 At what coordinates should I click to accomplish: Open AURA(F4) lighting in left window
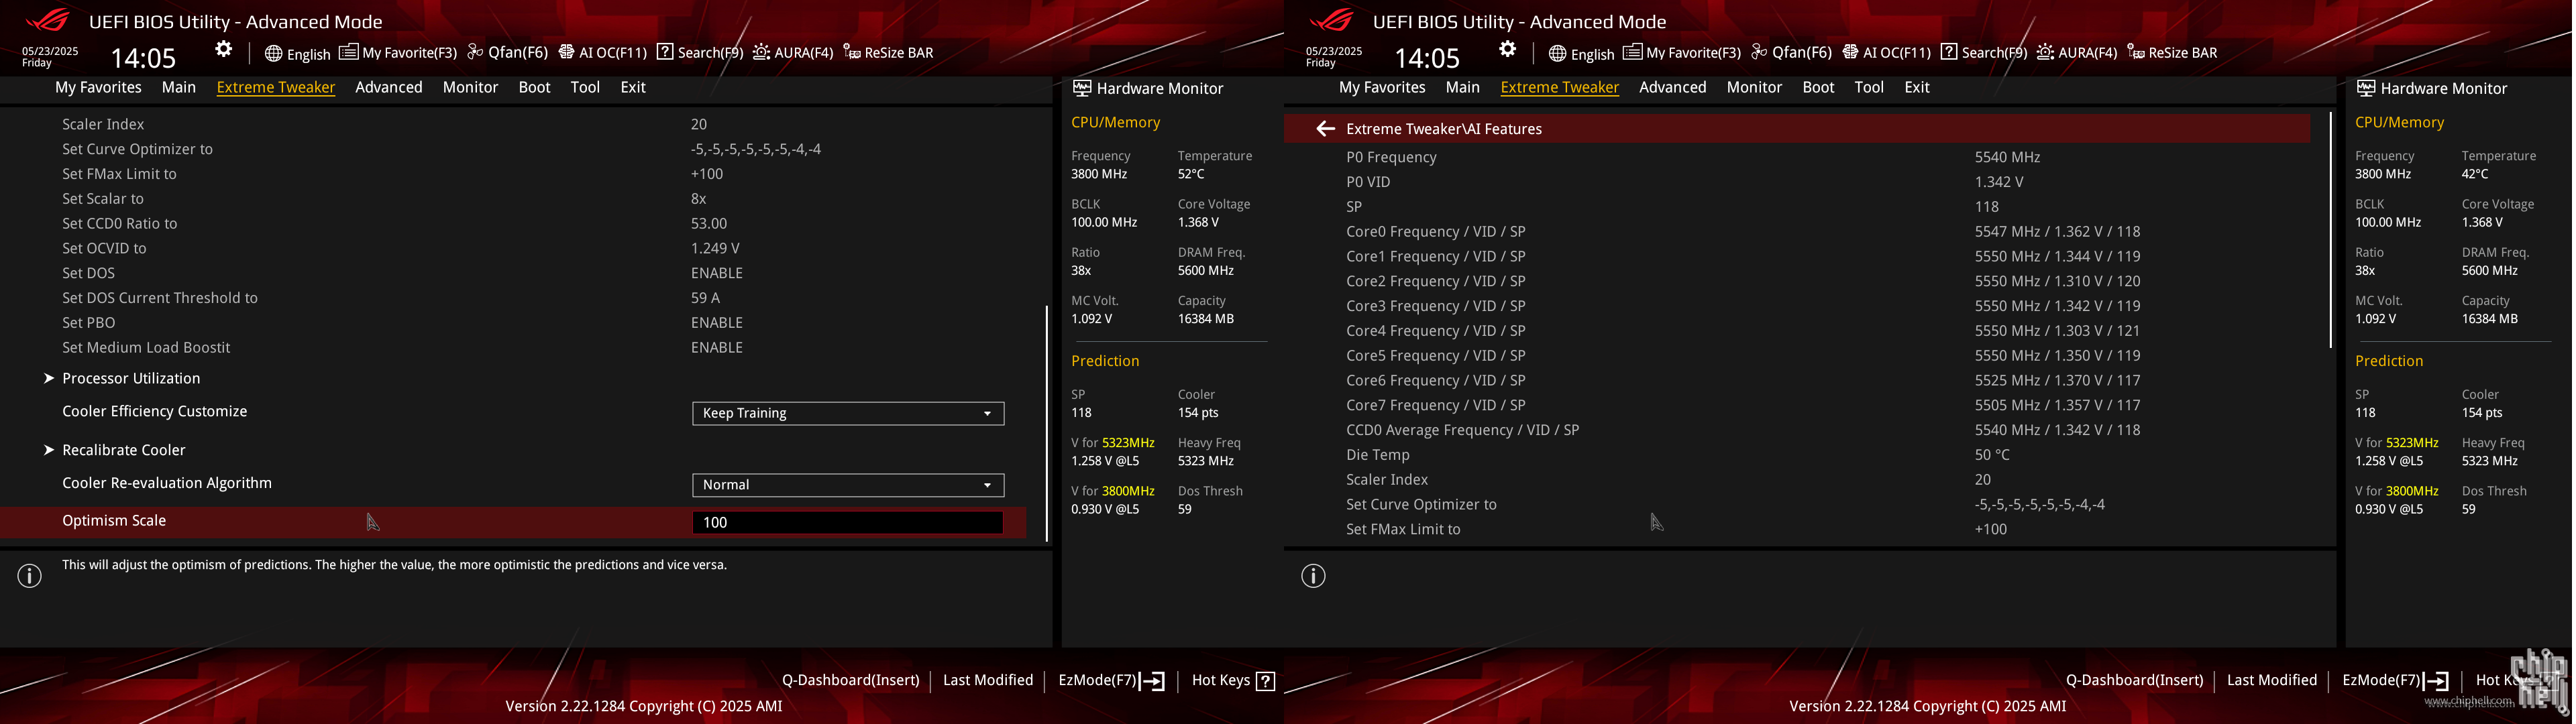793,53
